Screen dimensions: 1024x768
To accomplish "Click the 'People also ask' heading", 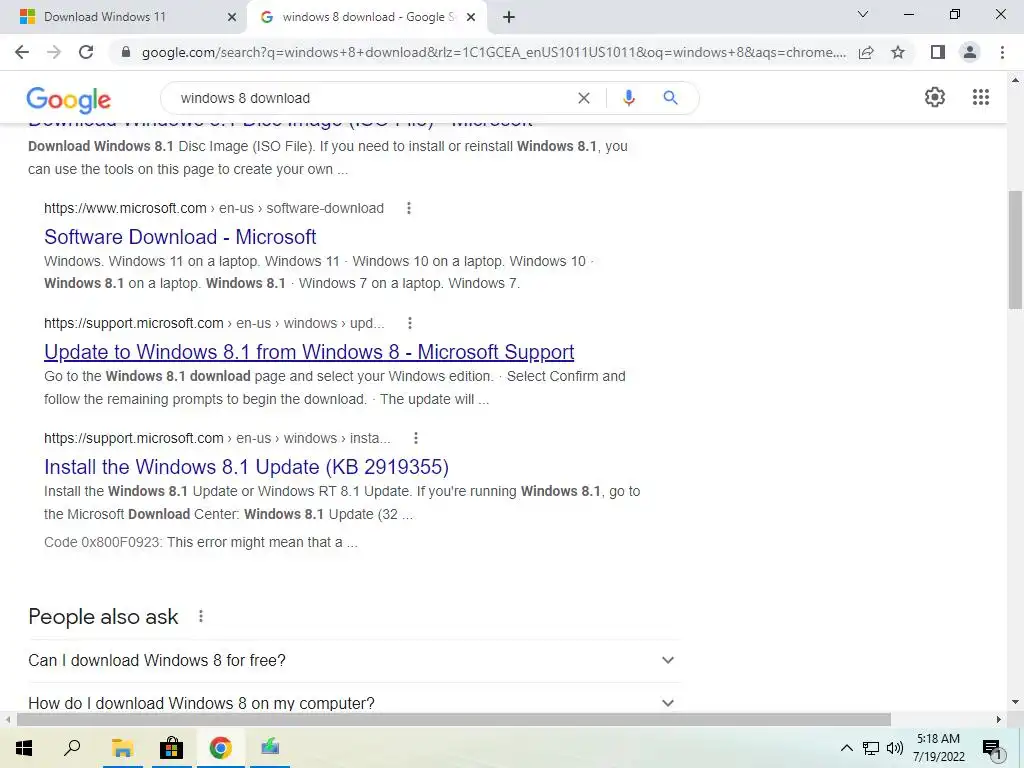I will point(103,616).
